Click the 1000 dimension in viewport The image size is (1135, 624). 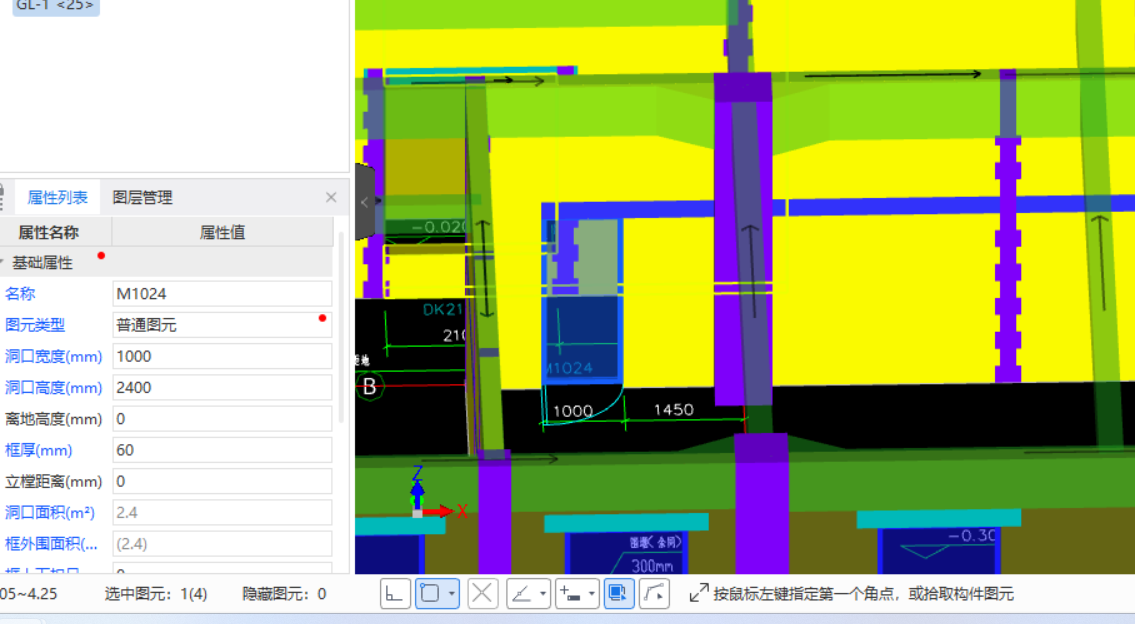point(573,411)
